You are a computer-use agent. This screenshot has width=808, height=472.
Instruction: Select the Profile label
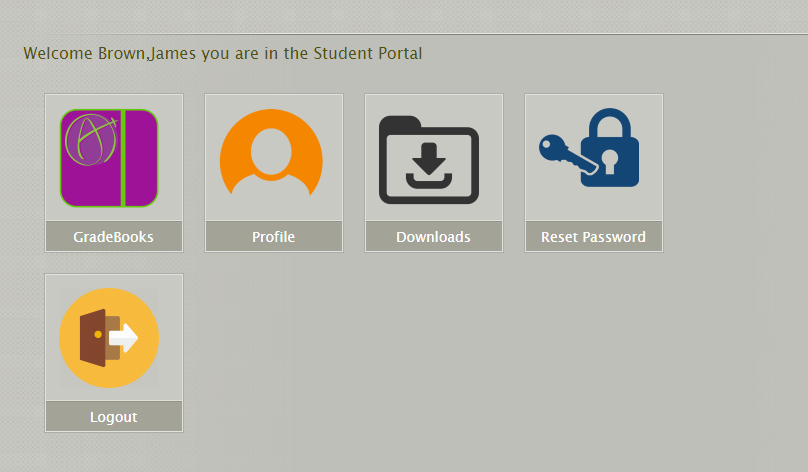click(273, 237)
